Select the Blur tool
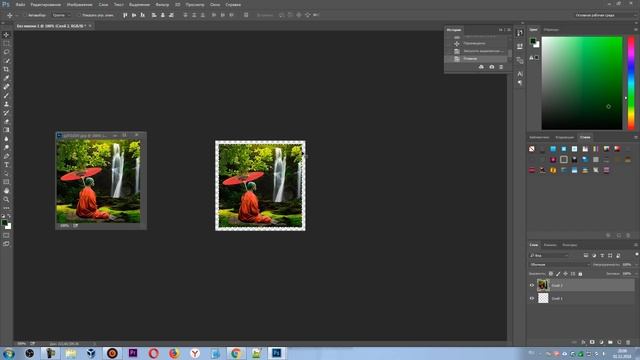 click(x=6, y=138)
